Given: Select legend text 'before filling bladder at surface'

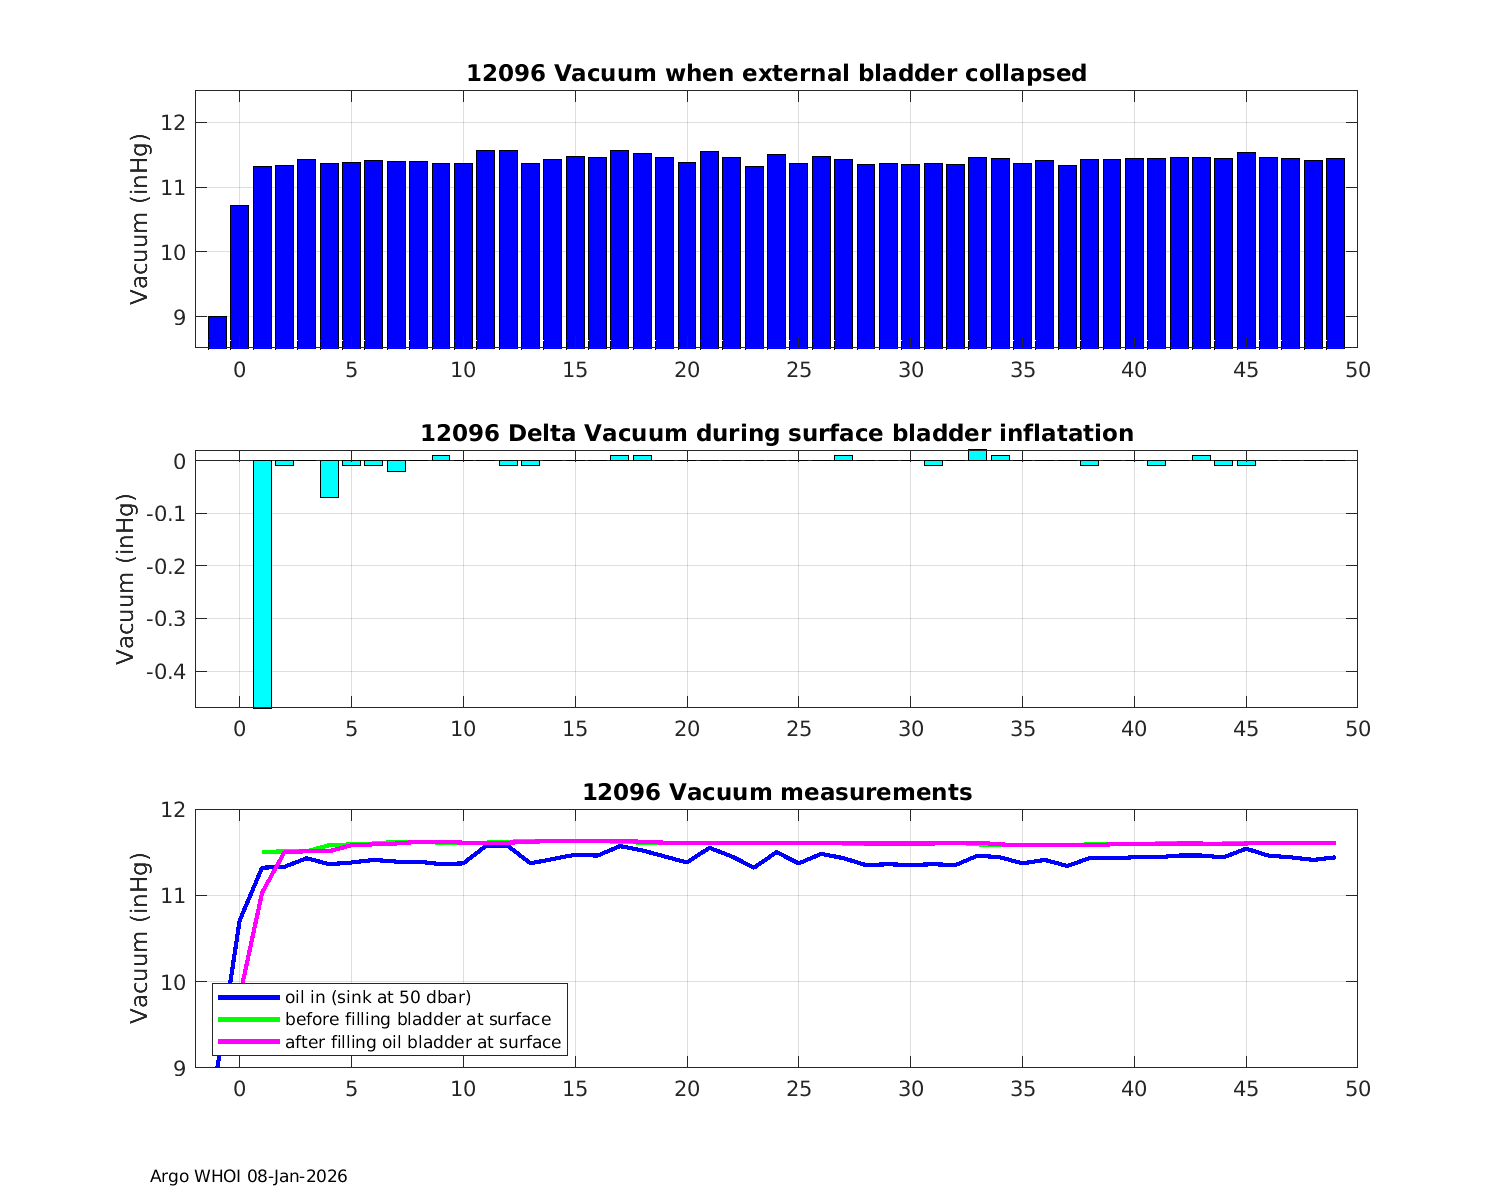Looking at the screenshot, I should pyautogui.click(x=417, y=1019).
